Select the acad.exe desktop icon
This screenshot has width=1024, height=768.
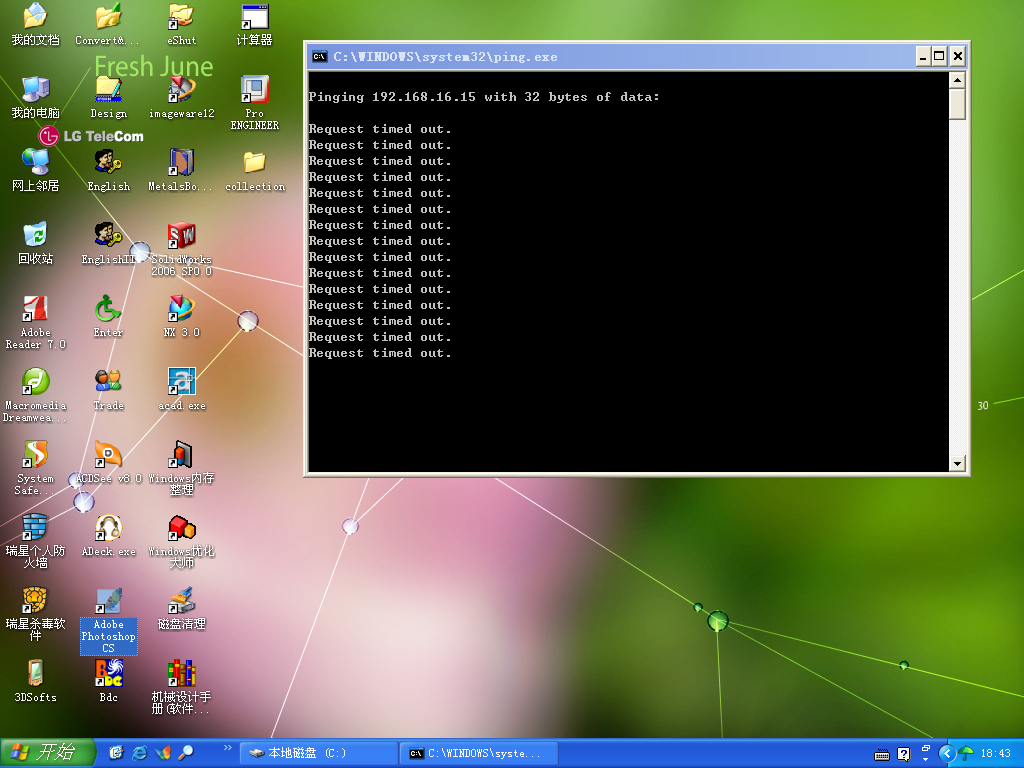pyautogui.click(x=181, y=382)
